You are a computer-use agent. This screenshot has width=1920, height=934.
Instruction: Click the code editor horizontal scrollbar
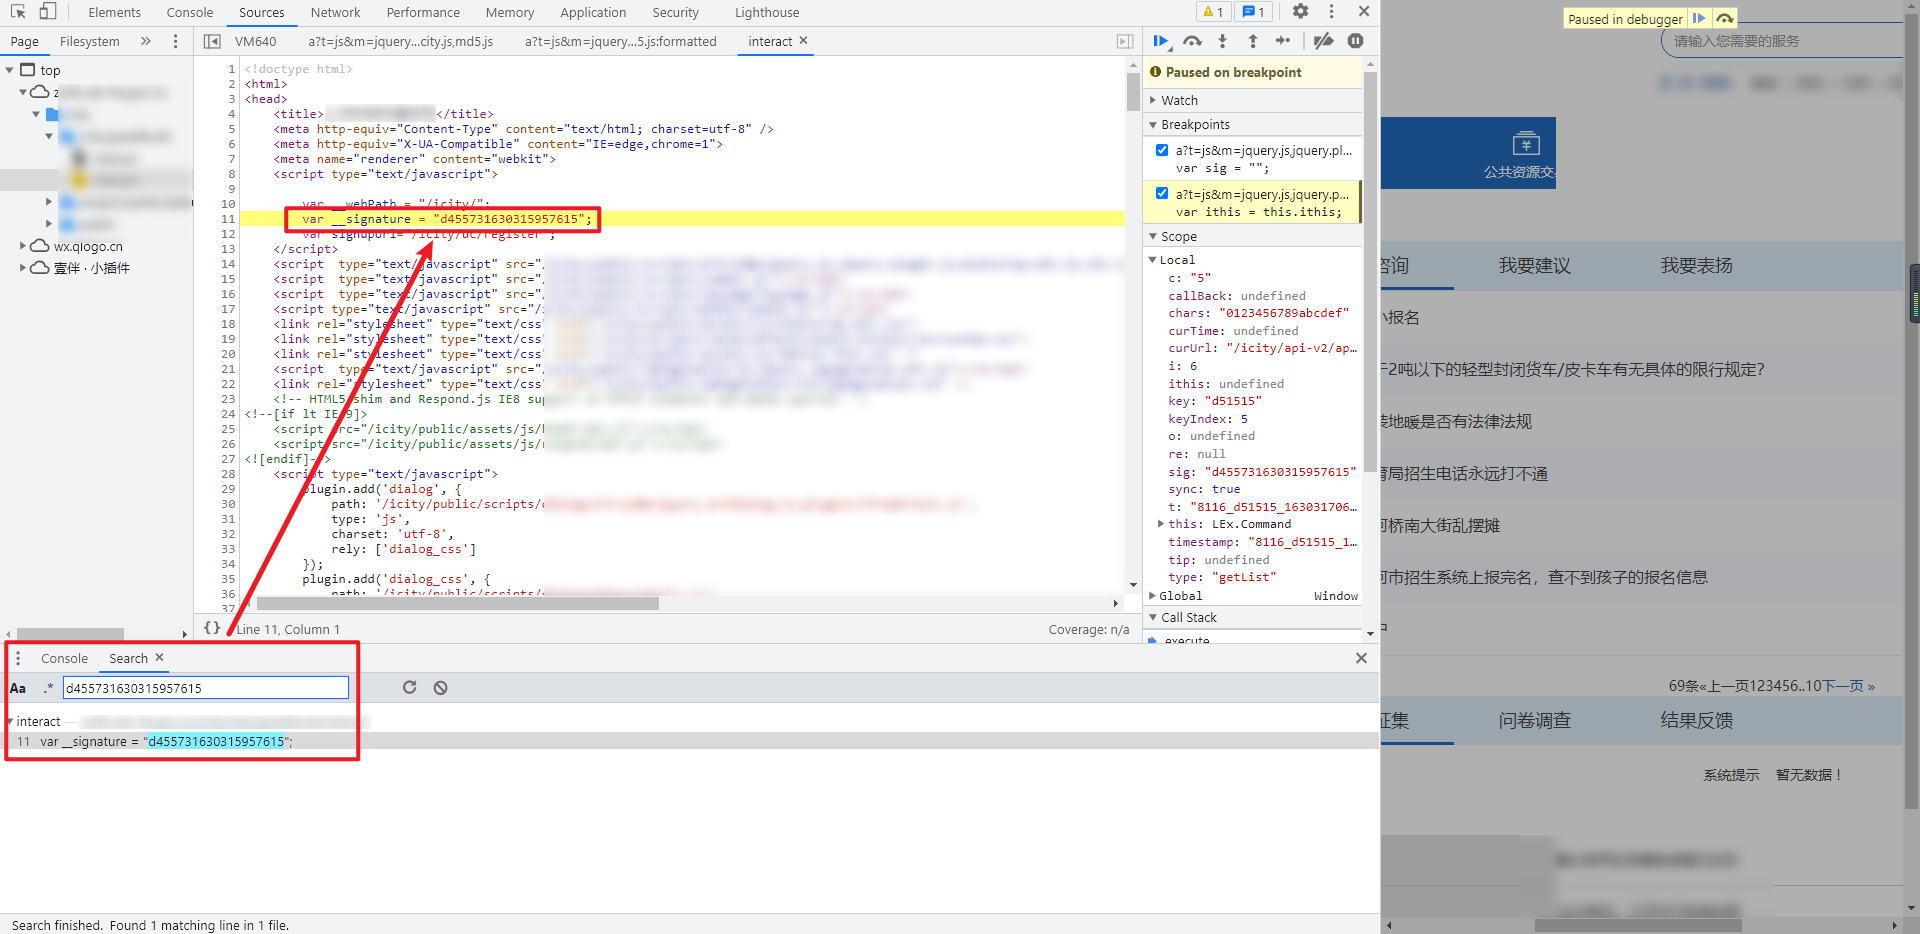pyautogui.click(x=458, y=603)
